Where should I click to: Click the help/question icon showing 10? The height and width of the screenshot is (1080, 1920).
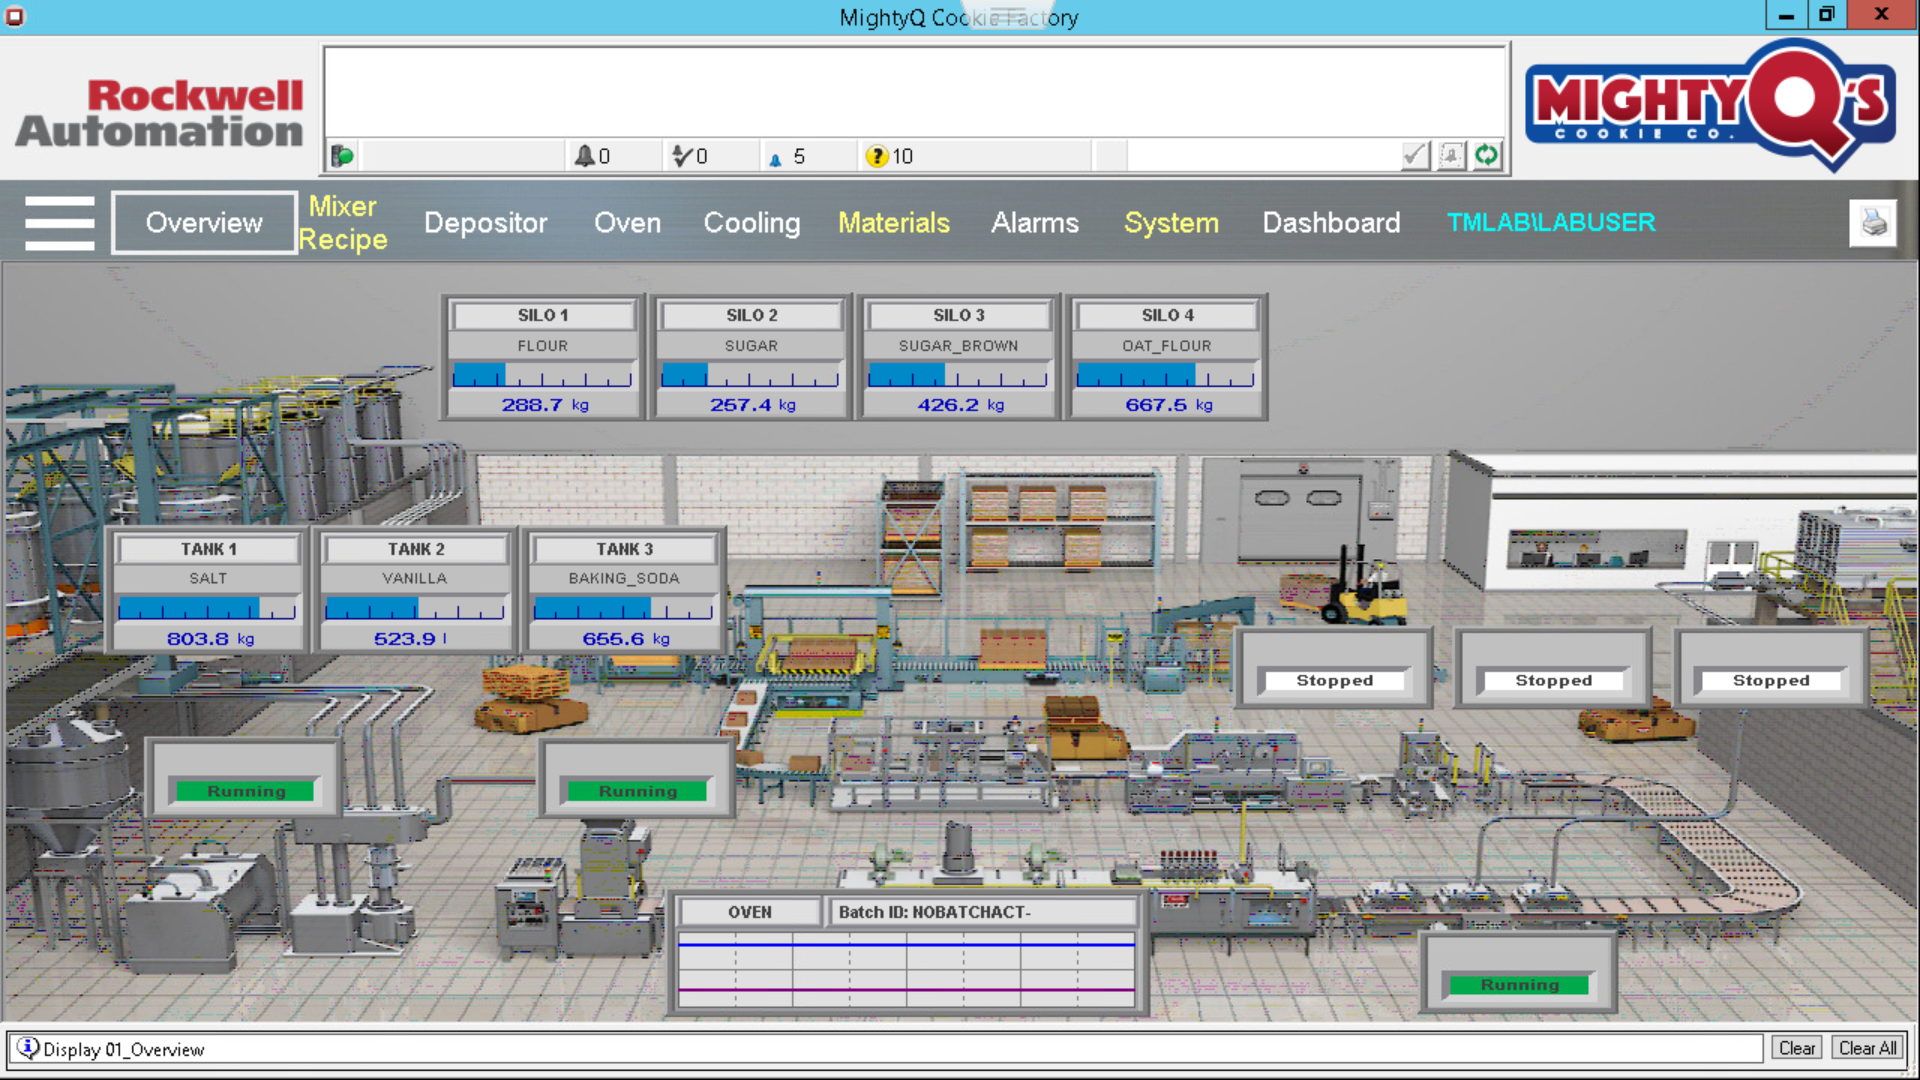click(876, 154)
